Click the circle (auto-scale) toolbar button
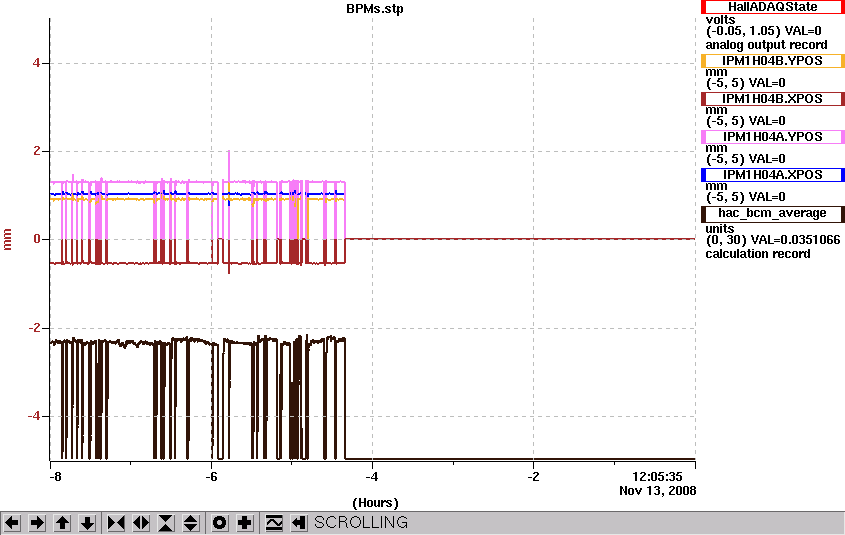845x535 pixels. (219, 523)
